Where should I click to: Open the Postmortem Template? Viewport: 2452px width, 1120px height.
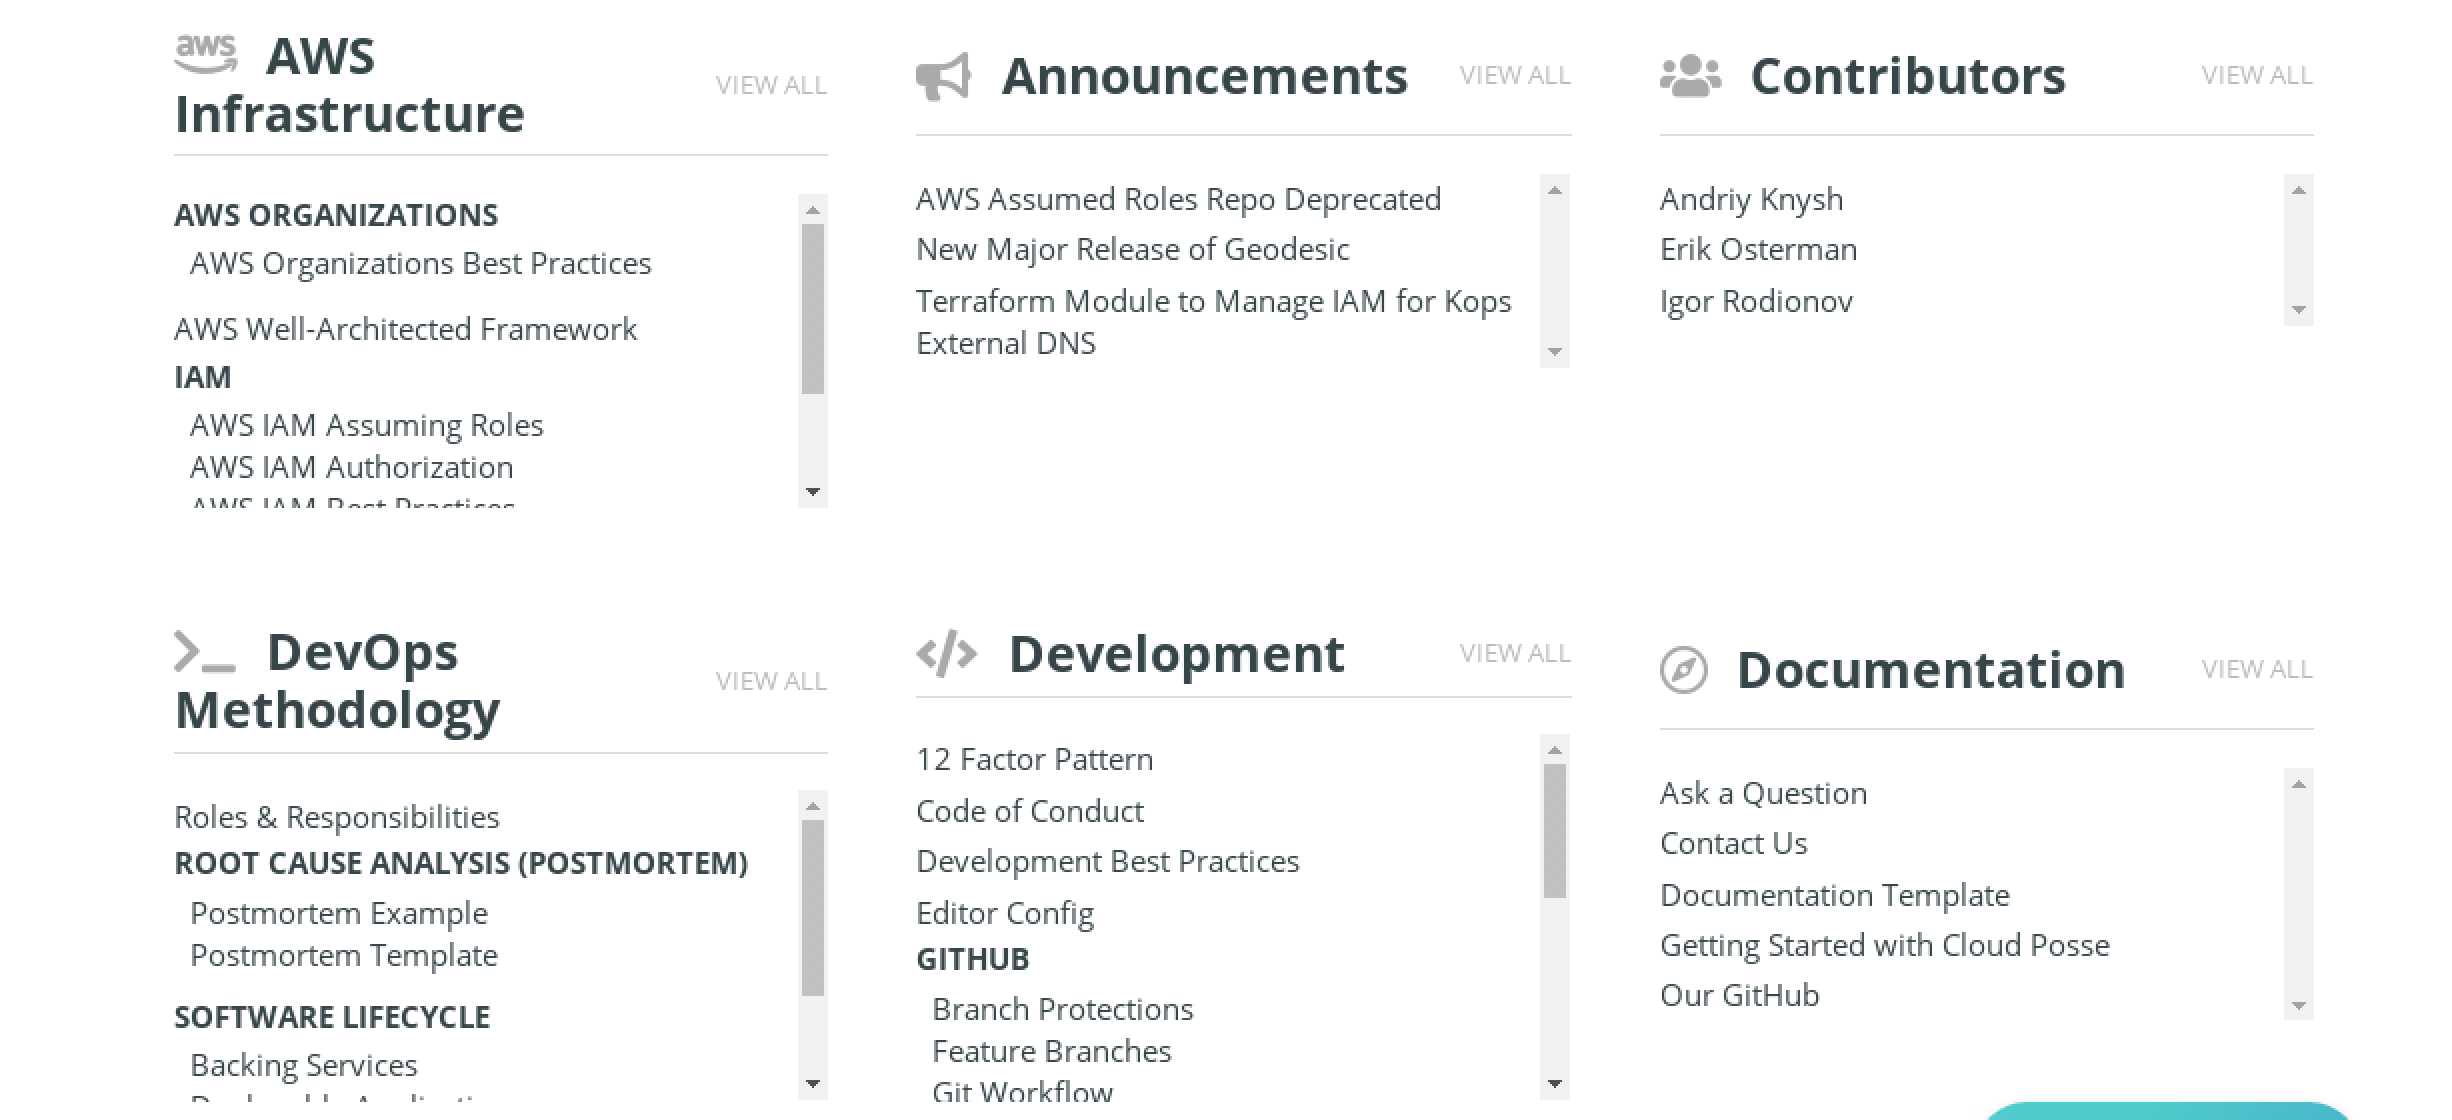343,955
